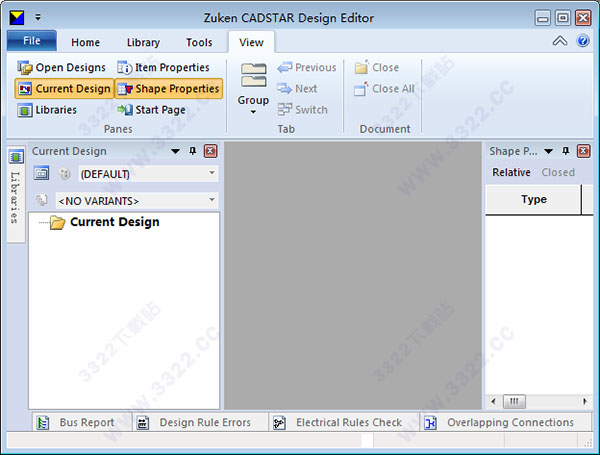The height and width of the screenshot is (455, 600).
Task: Click the Type column header
Action: tap(533, 199)
